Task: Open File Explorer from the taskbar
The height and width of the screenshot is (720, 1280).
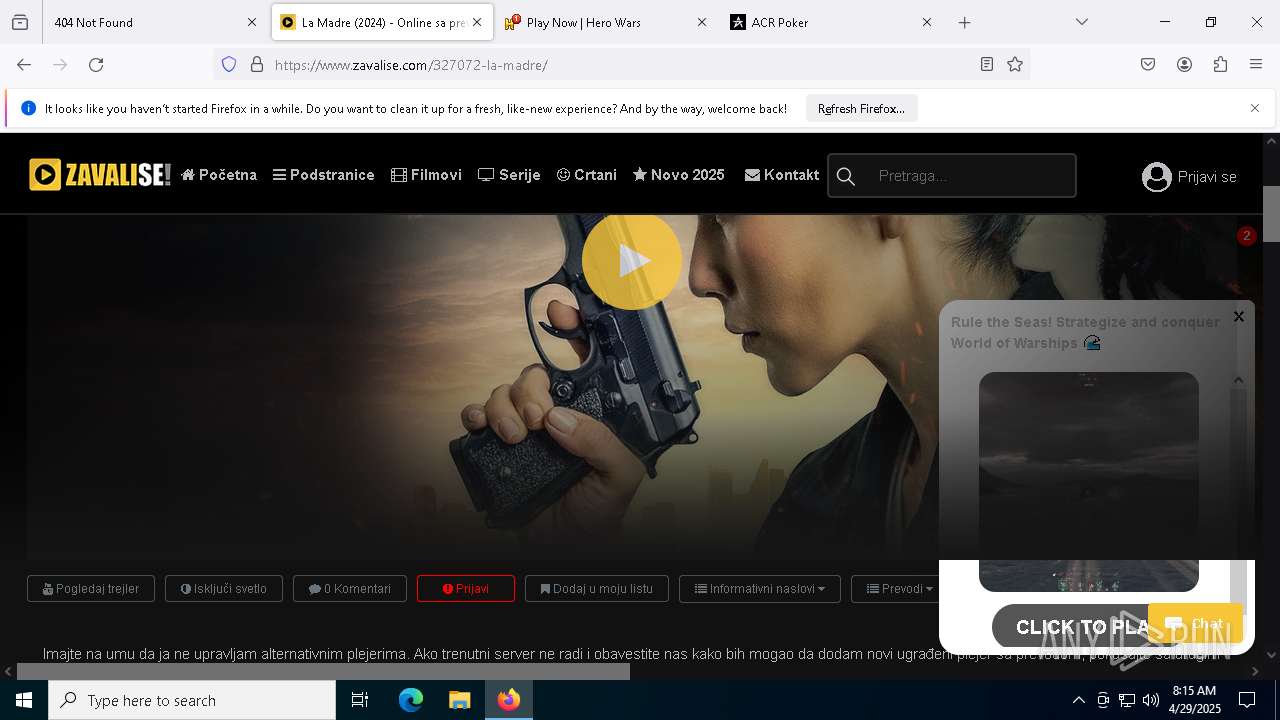Action: (x=459, y=700)
